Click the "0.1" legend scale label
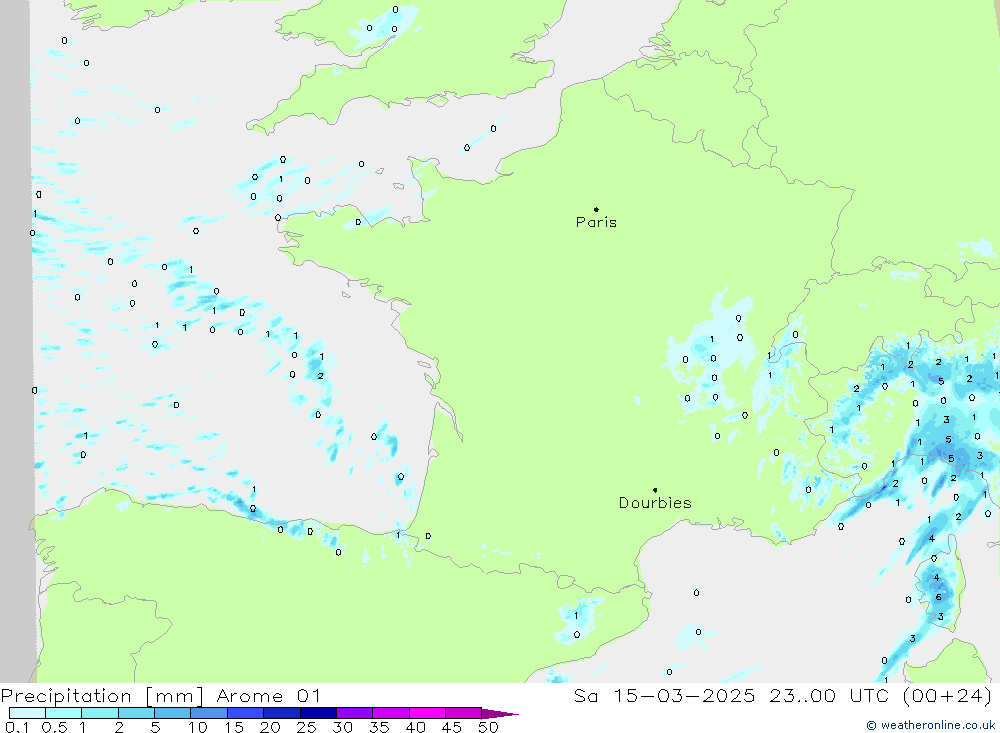Screen dimensions: 1000x733 tap(17, 727)
